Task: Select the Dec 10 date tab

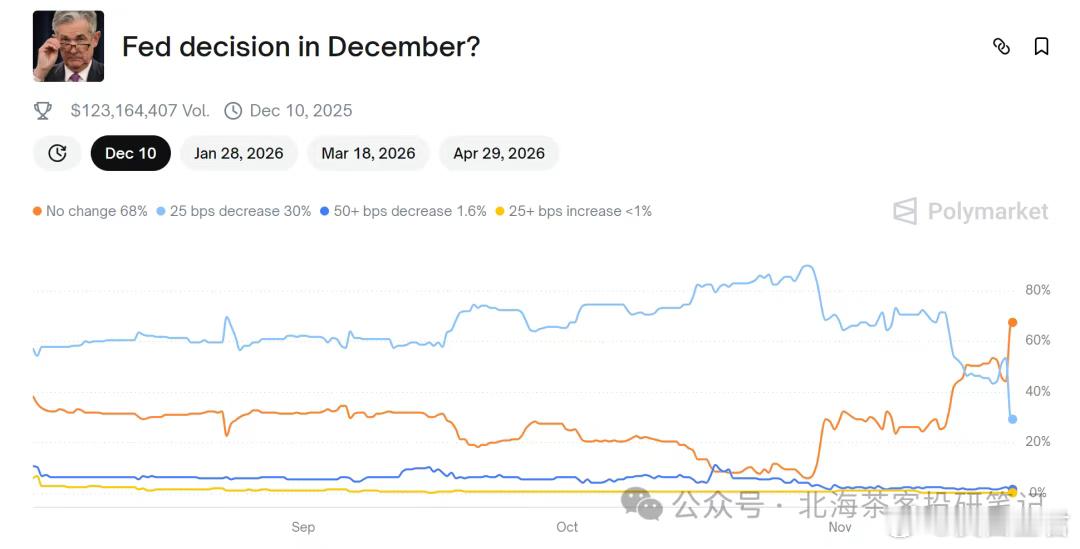Action: point(131,153)
